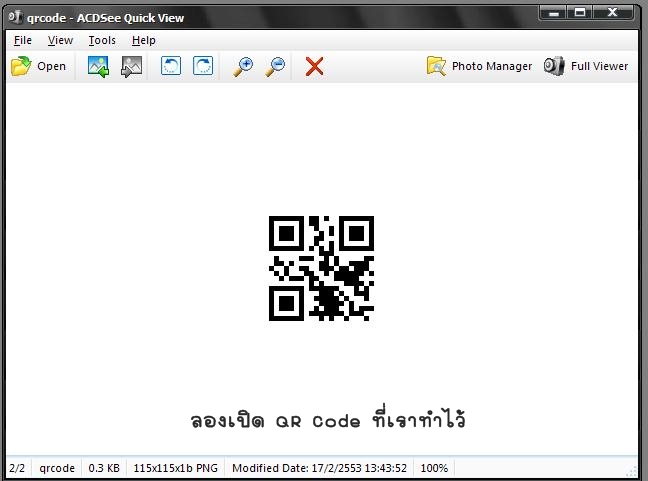The height and width of the screenshot is (481, 648).
Task: Click the Full Viewer camera icon
Action: (554, 66)
